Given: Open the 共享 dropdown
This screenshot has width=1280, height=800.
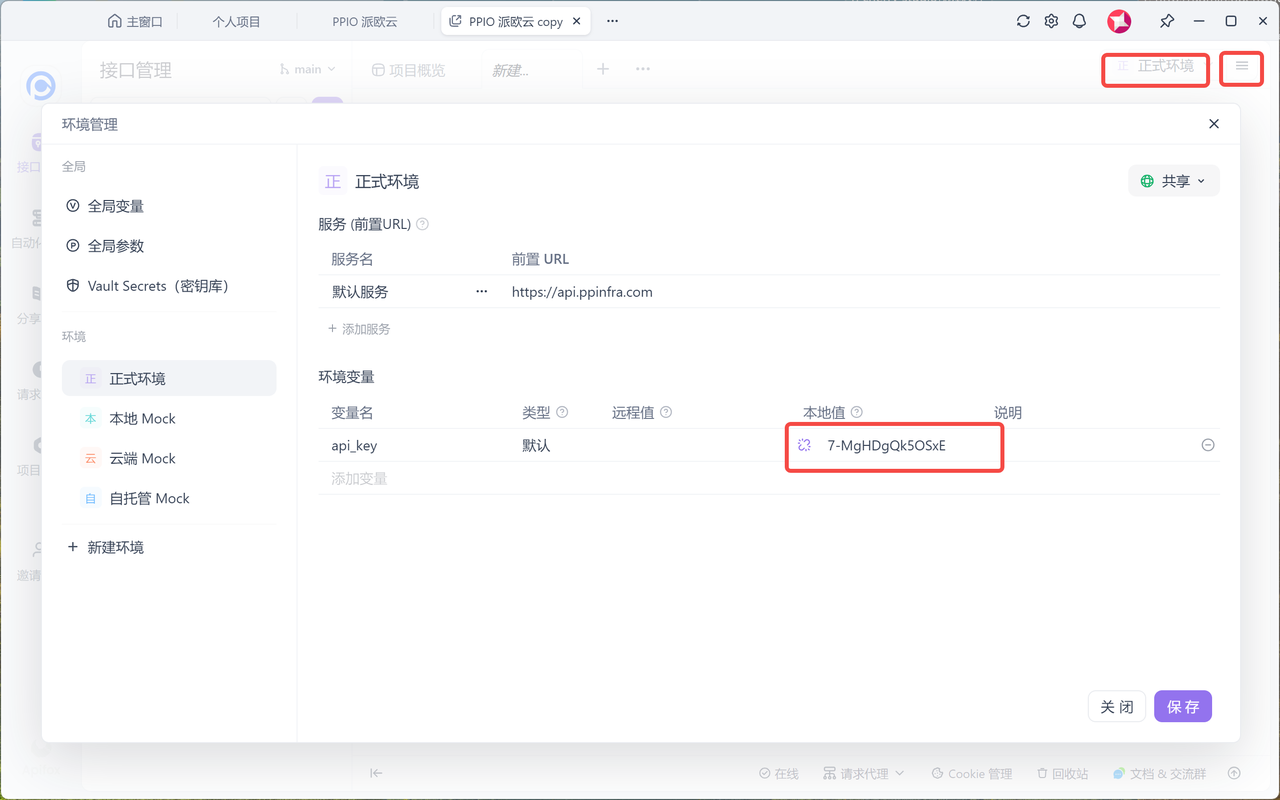Looking at the screenshot, I should point(1174,181).
